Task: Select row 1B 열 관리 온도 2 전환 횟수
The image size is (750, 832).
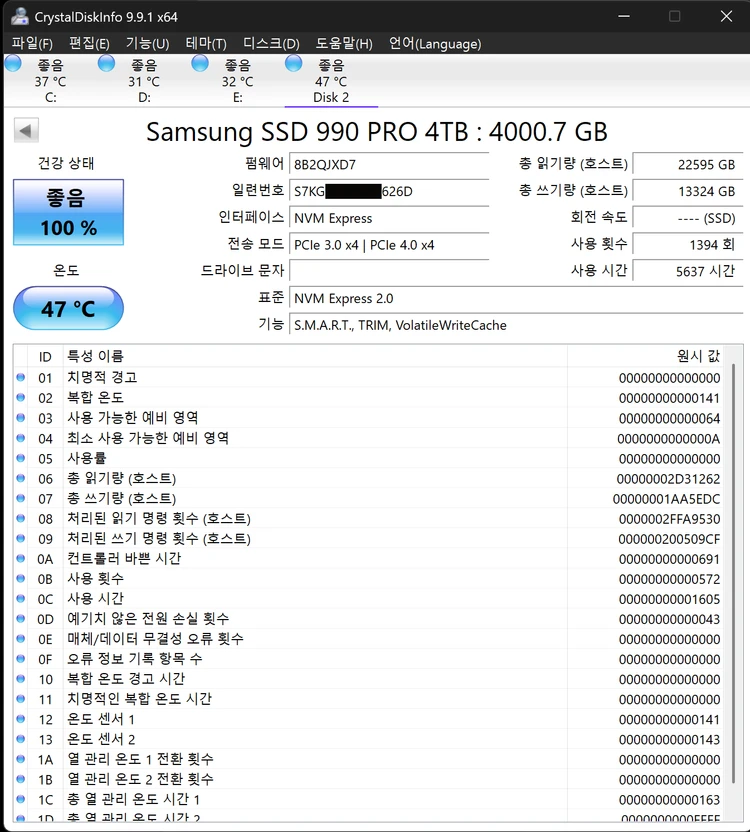Action: point(370,779)
